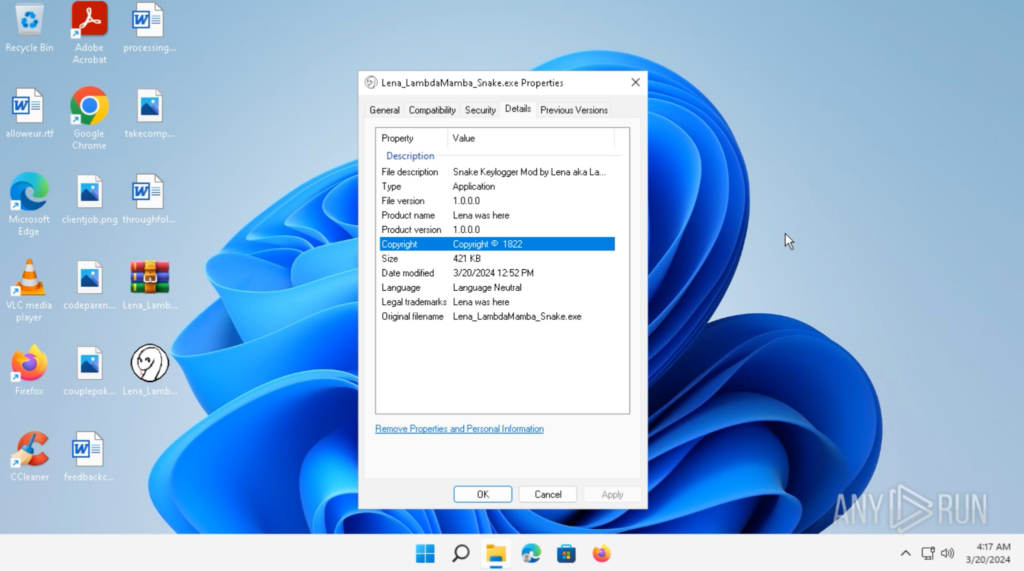Open the Security tab

point(480,110)
